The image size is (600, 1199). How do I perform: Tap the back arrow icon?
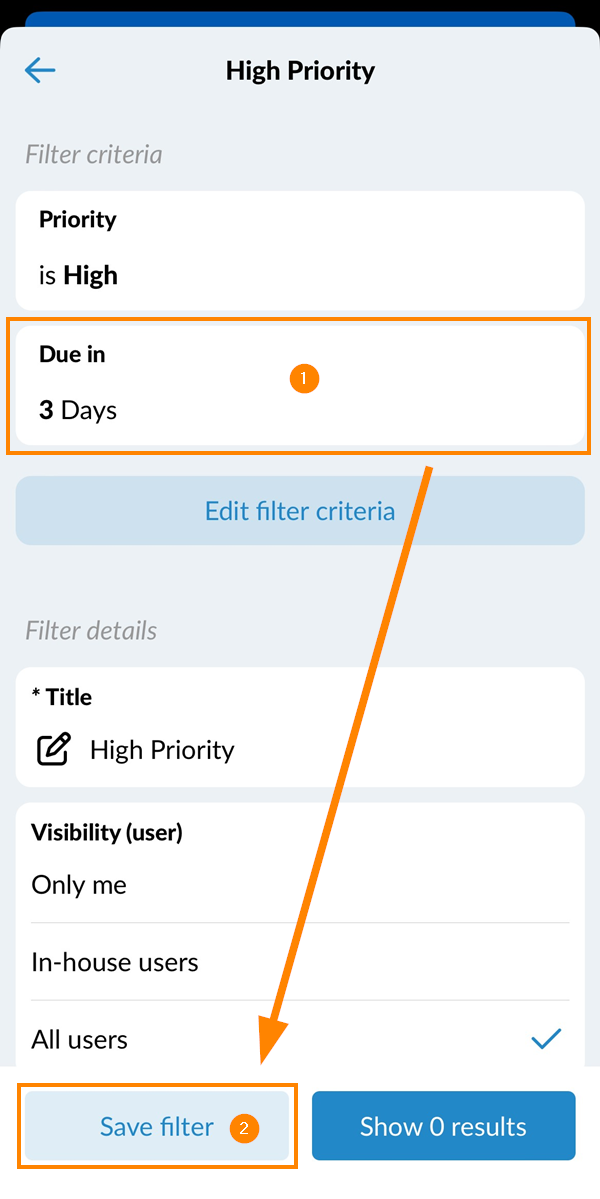(40, 70)
